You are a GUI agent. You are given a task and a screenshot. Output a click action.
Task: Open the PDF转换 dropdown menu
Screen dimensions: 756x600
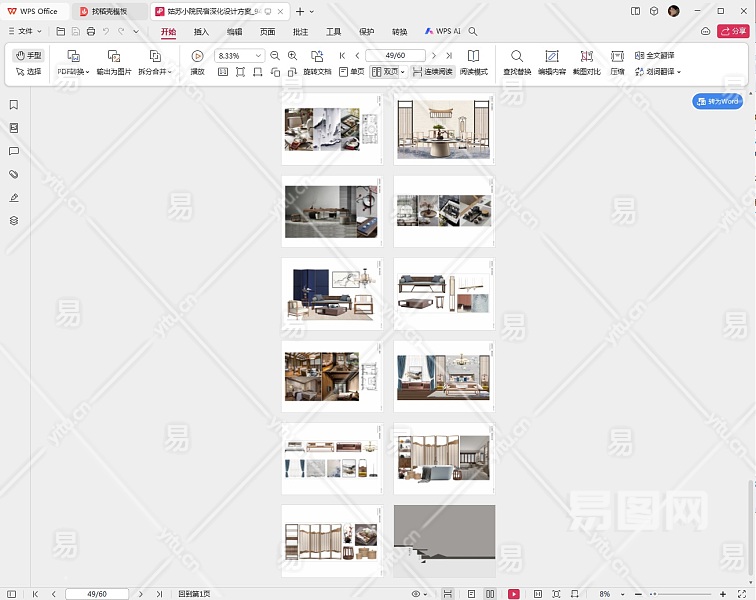click(73, 72)
